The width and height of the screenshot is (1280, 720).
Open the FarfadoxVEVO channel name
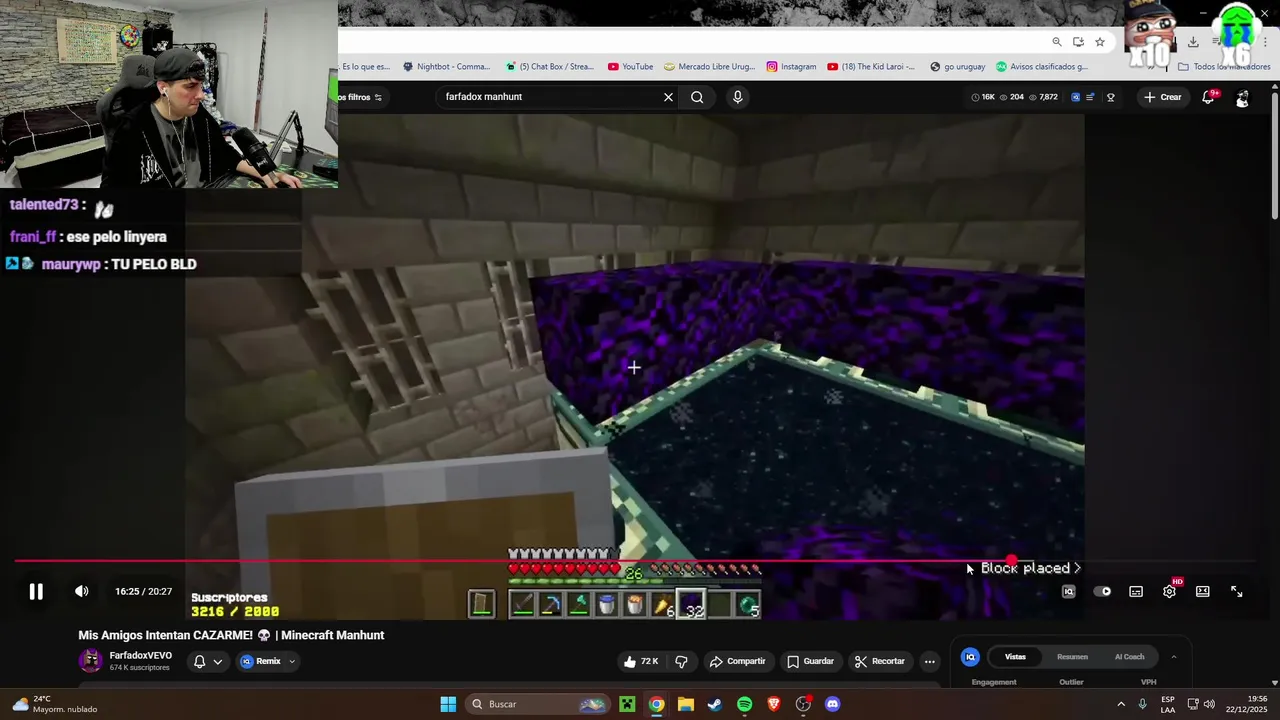point(141,655)
